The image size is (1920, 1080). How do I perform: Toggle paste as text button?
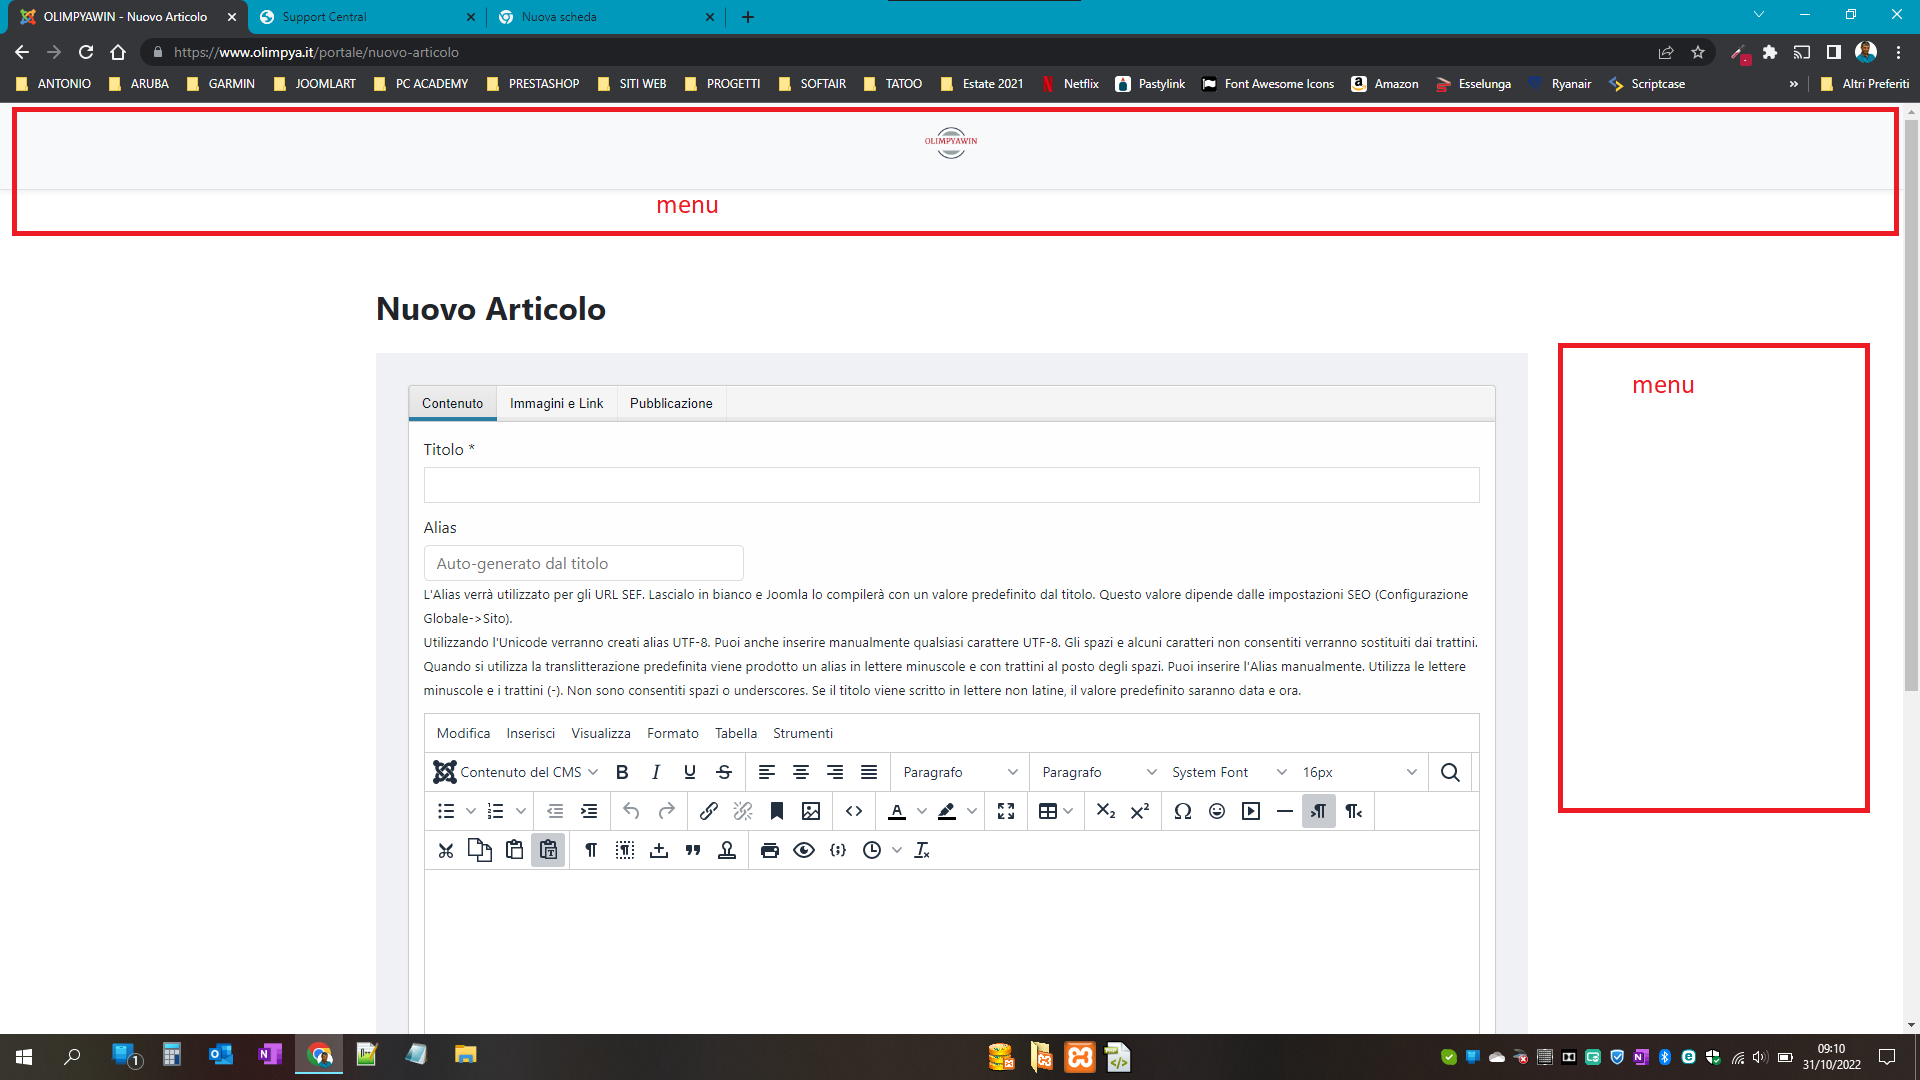click(548, 850)
